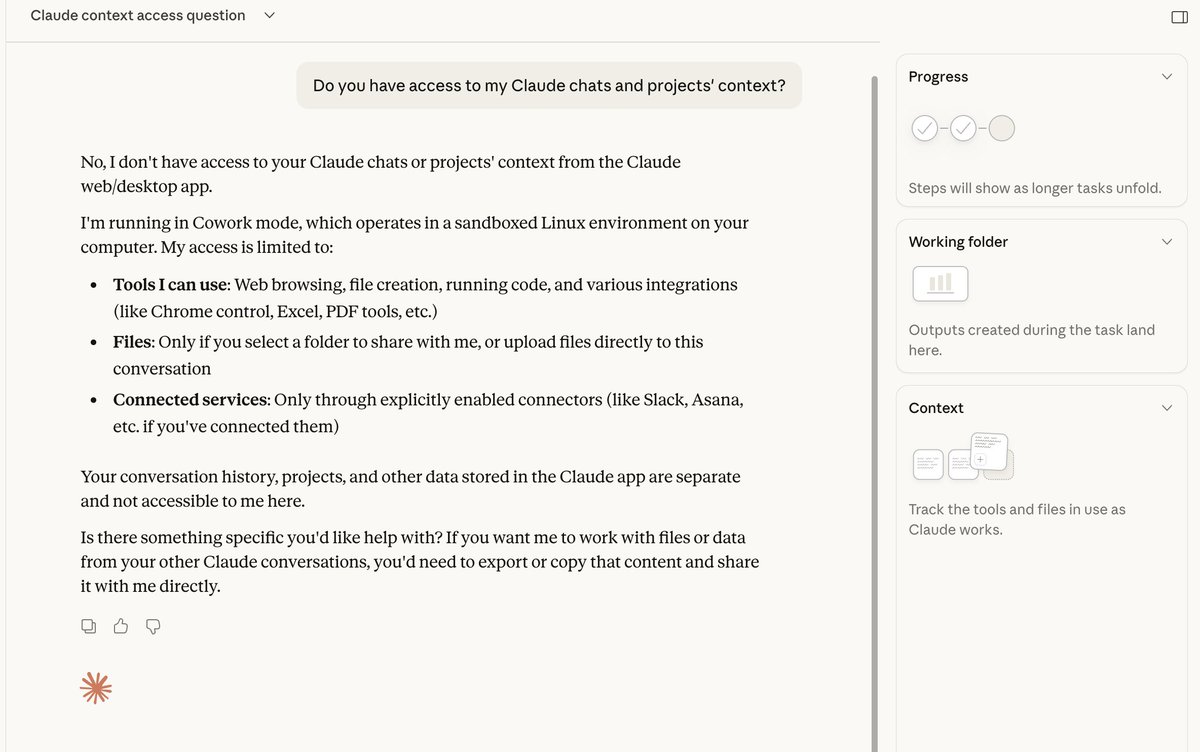Click the "Tools I can use" bold text
This screenshot has width=1200, height=752.
coord(171,285)
